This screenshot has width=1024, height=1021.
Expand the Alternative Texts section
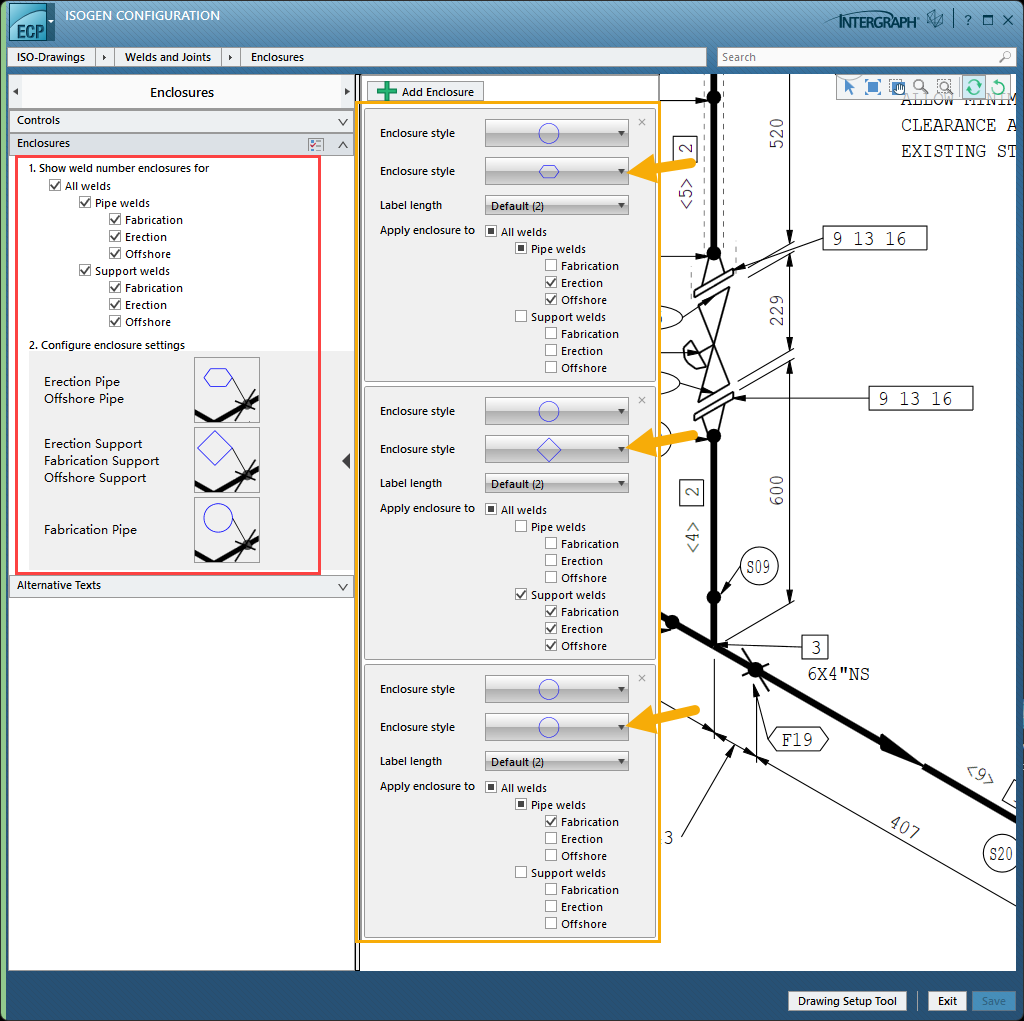tap(180, 586)
